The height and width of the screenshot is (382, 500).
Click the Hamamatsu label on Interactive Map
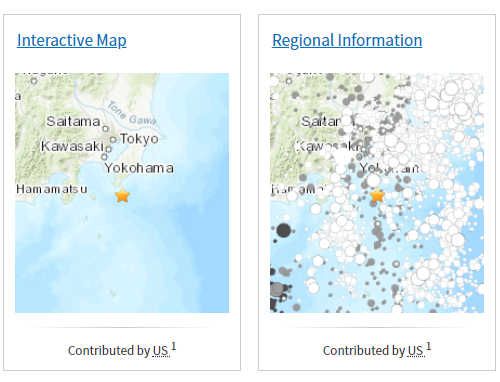tap(52, 189)
